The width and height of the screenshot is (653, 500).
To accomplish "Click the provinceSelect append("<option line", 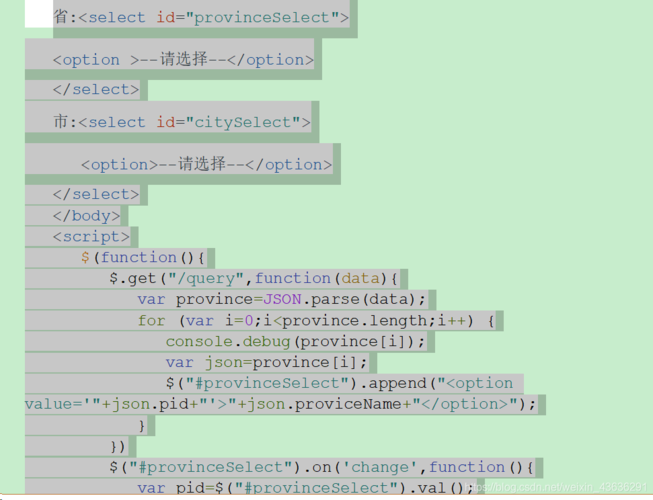I will click(339, 383).
